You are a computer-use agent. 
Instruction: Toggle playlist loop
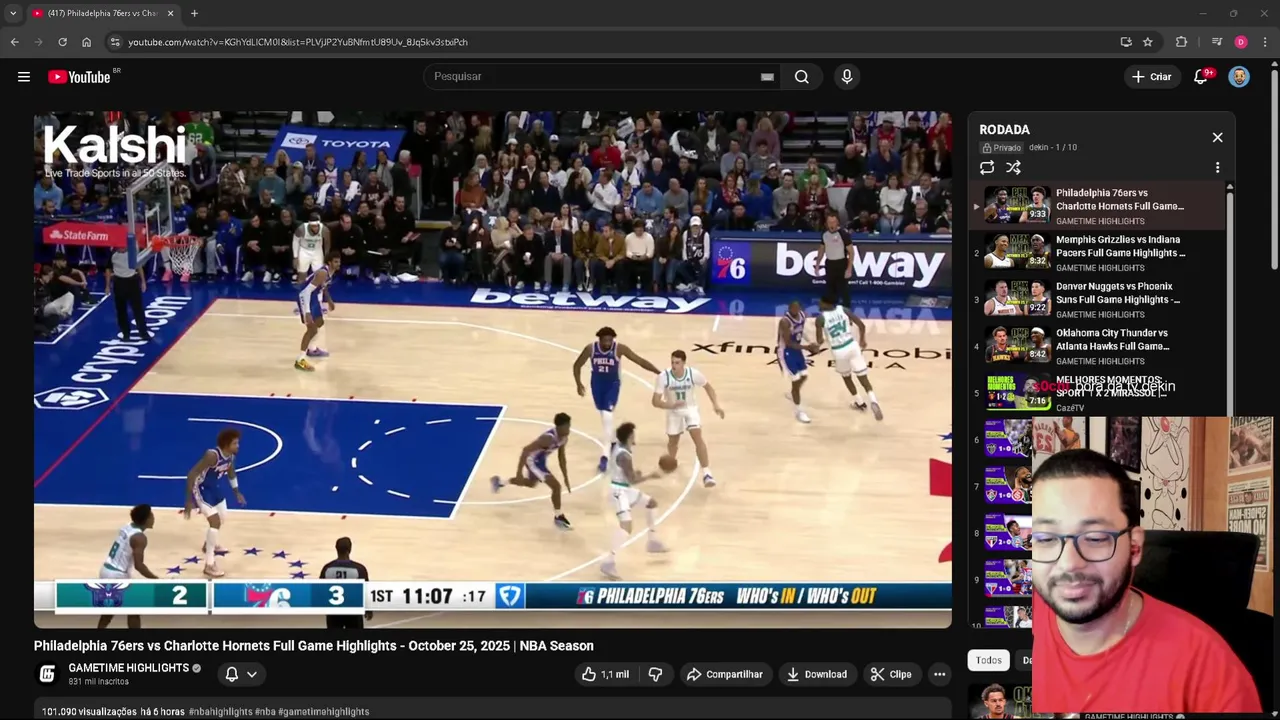[x=987, y=168]
